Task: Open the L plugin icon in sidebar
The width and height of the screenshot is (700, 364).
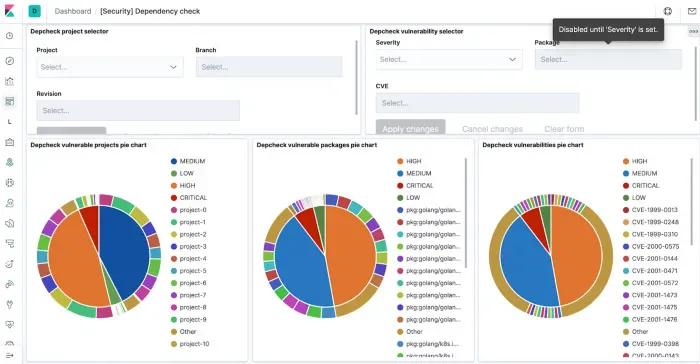Action: coord(9,122)
